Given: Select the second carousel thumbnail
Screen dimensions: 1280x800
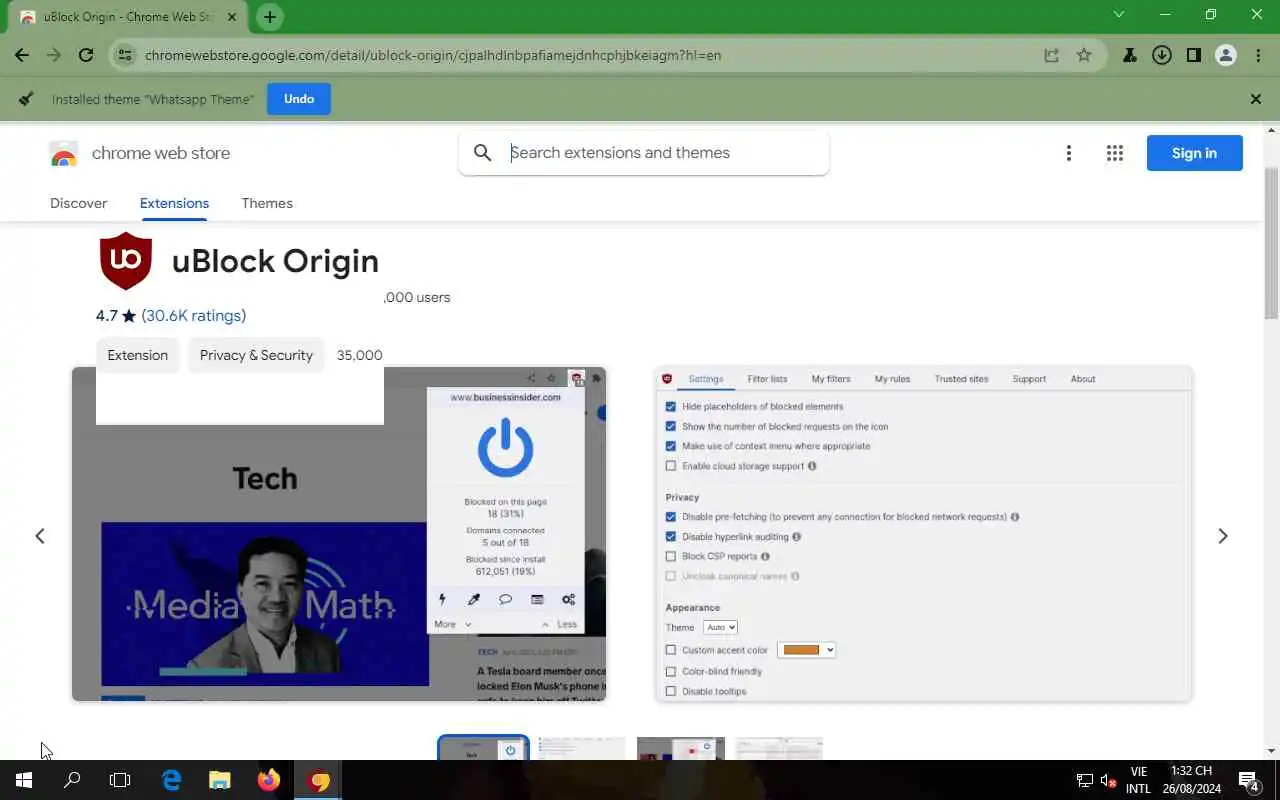Looking at the screenshot, I should 581,748.
